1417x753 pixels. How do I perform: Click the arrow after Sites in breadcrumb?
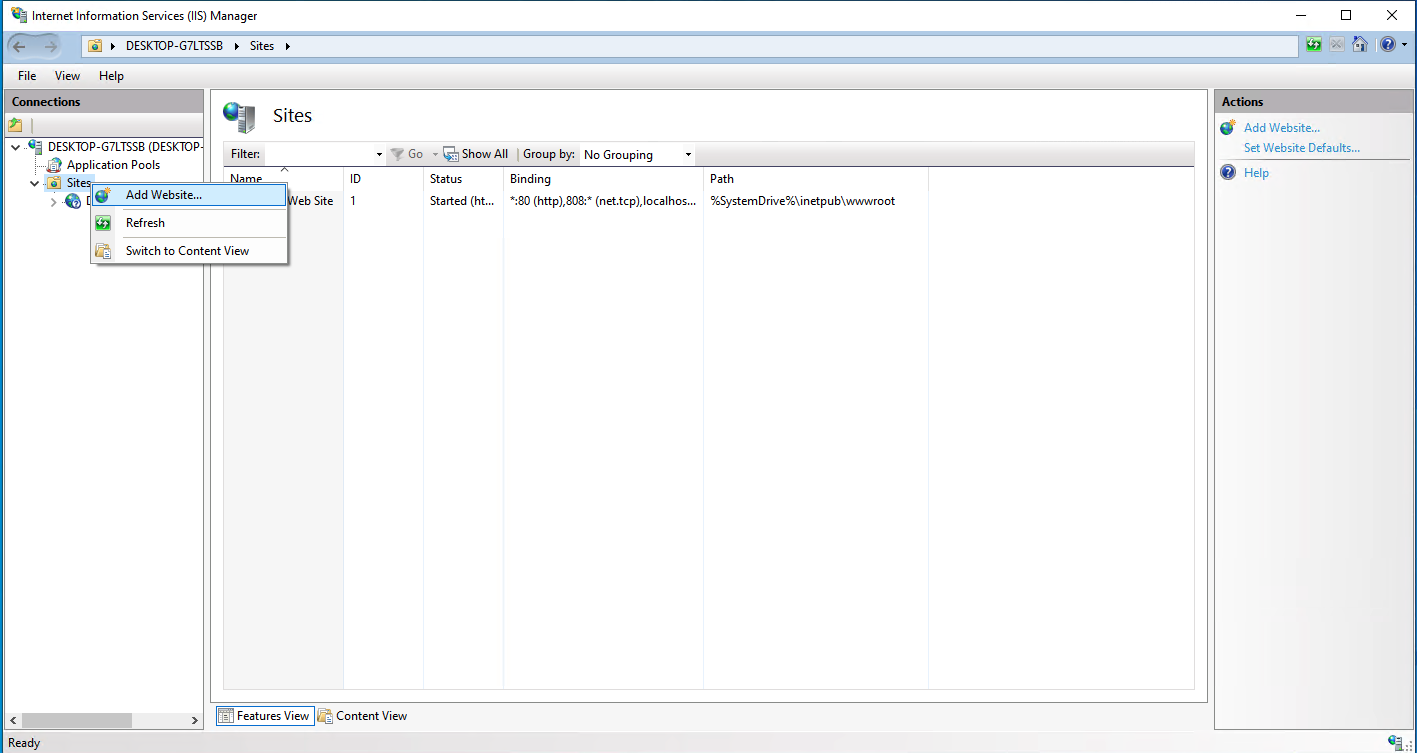click(287, 46)
